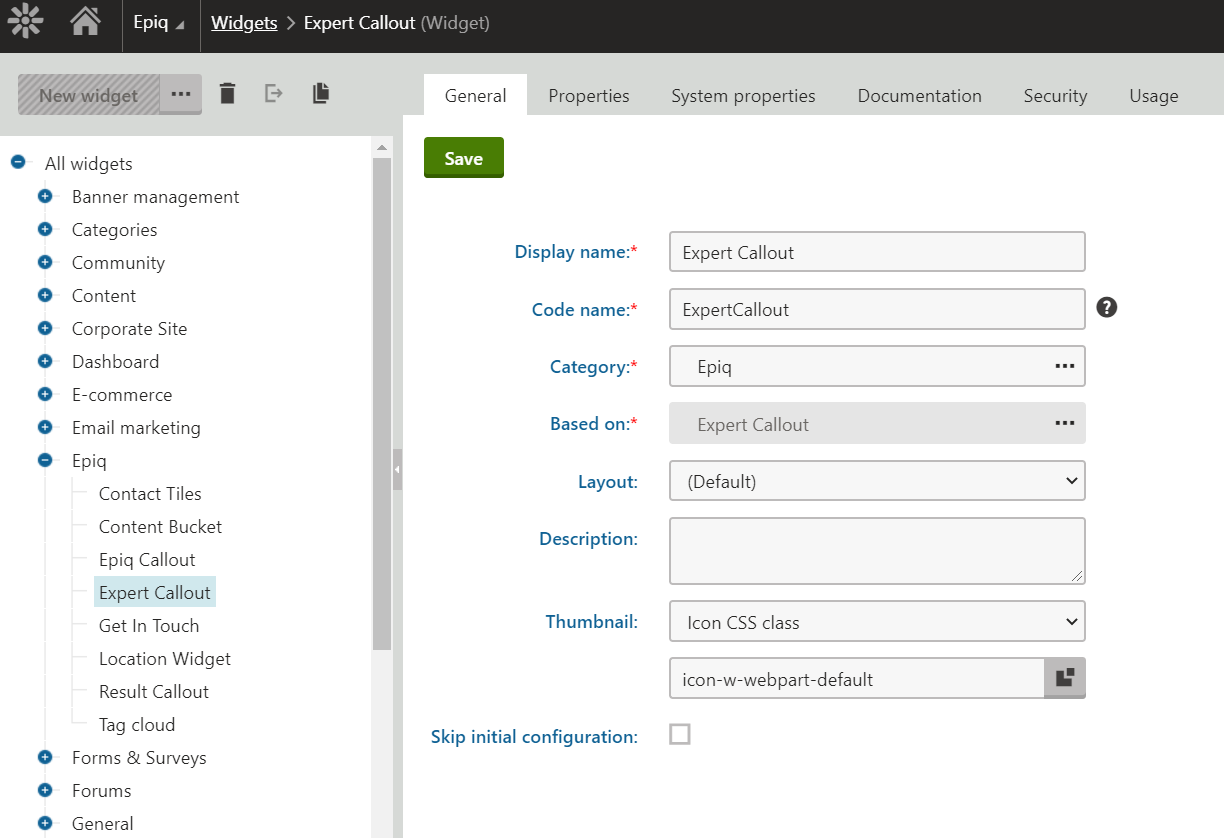Image resolution: width=1224 pixels, height=838 pixels.
Task: Switch to the Properties tab
Action: (589, 96)
